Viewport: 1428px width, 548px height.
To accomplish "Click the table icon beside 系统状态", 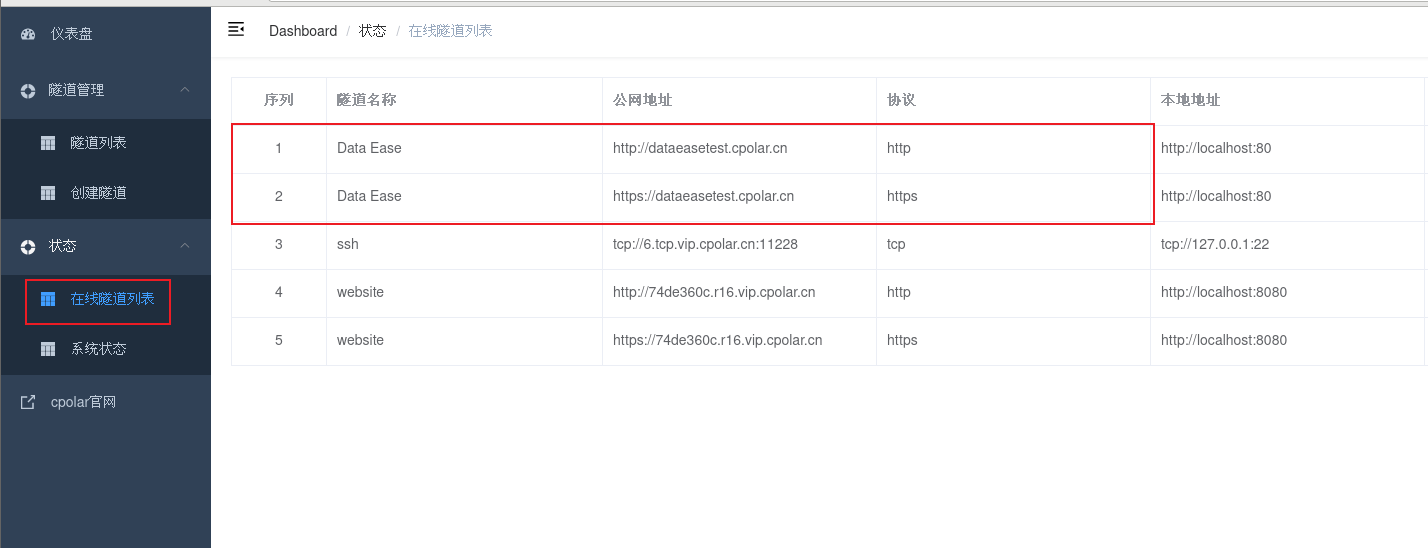I will pos(48,349).
